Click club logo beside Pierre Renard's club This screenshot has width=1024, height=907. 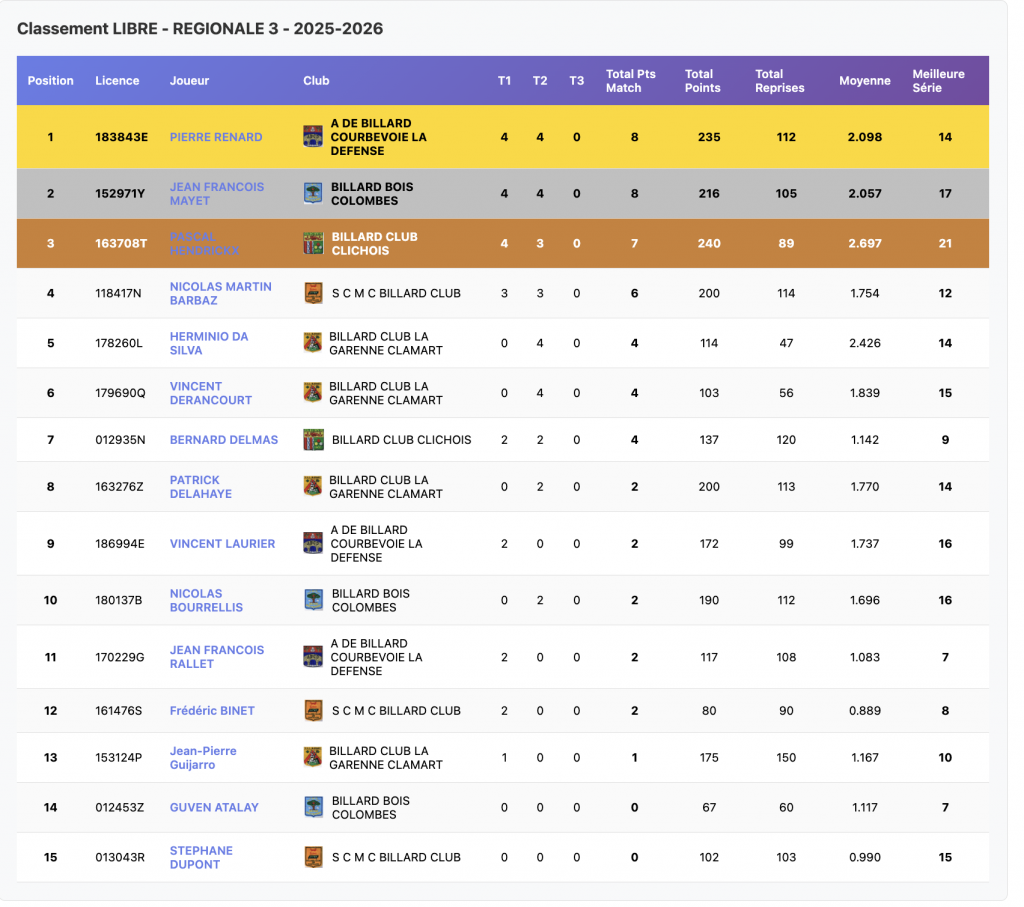(313, 137)
